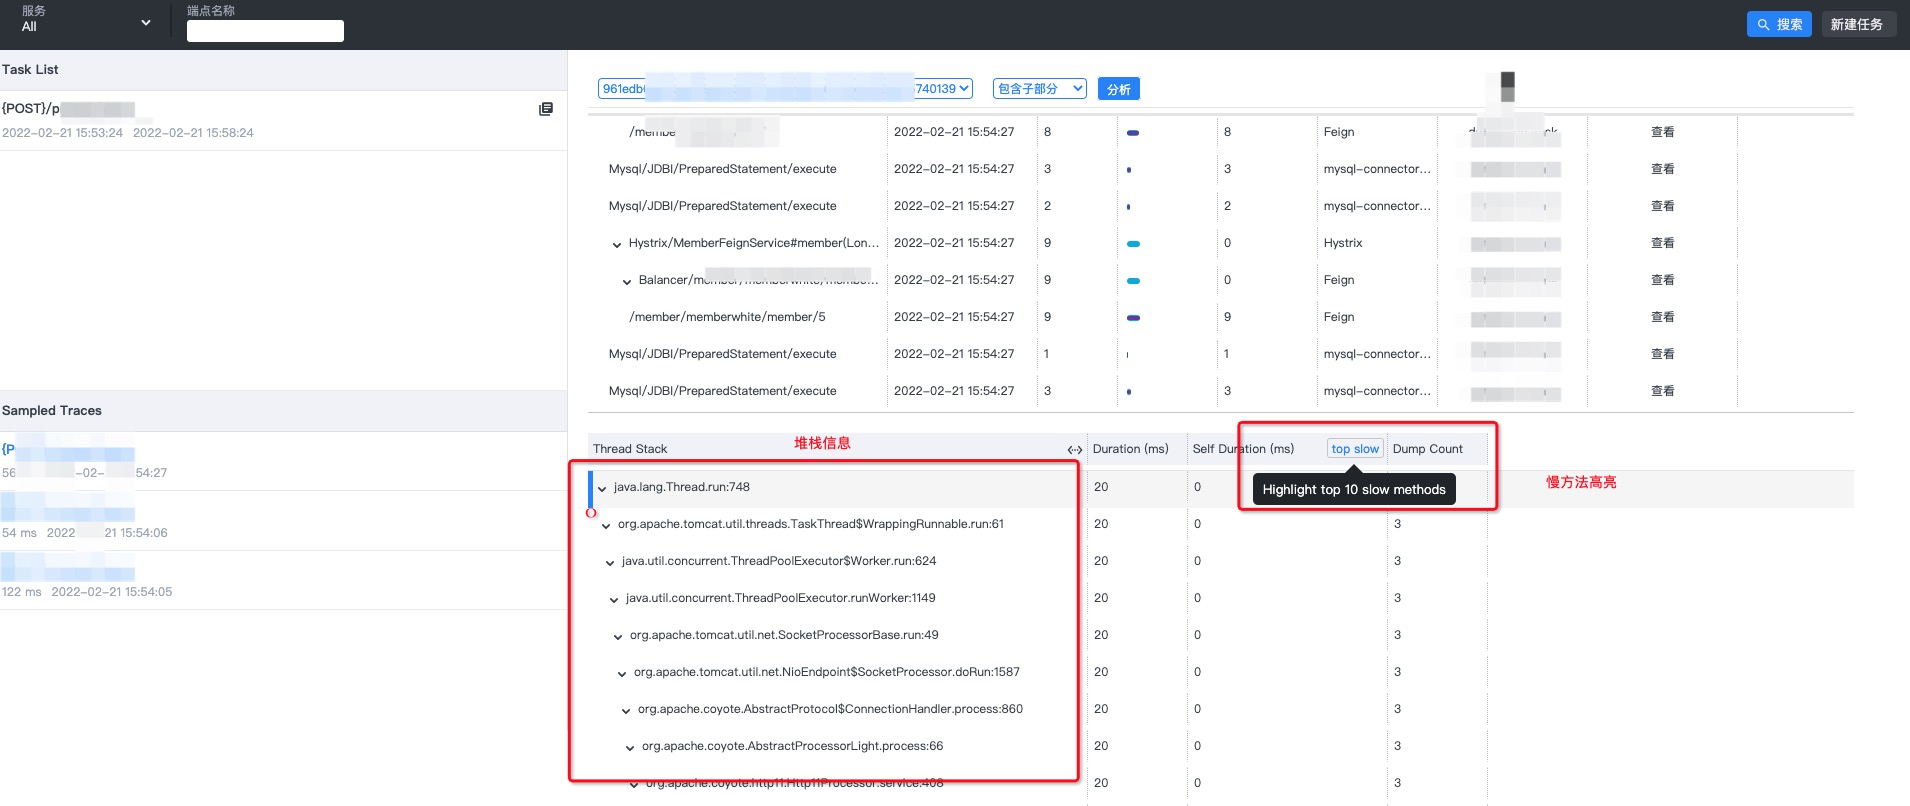Open task detail icon for POST task
Viewport: 1910px width, 806px height.
pos(546,109)
